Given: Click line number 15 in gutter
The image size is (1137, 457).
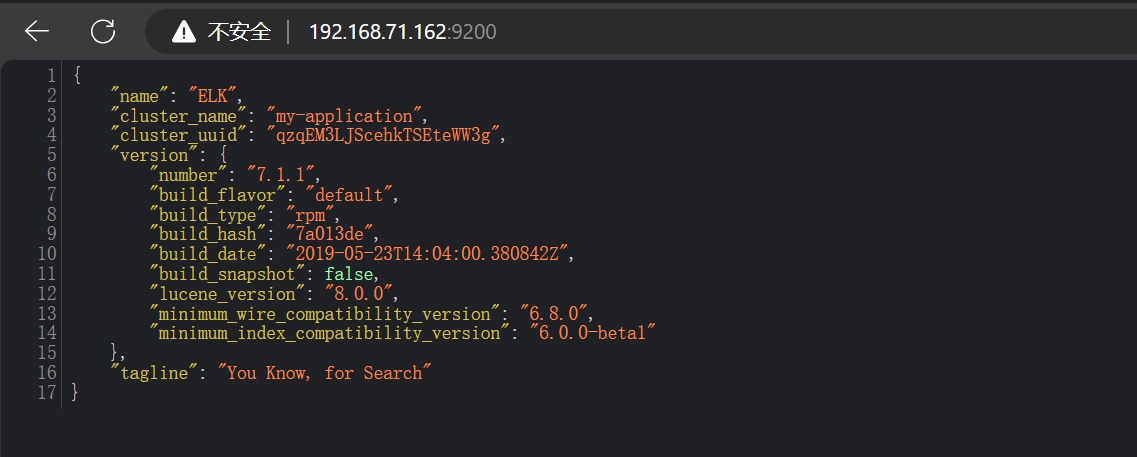Looking at the screenshot, I should [x=46, y=353].
